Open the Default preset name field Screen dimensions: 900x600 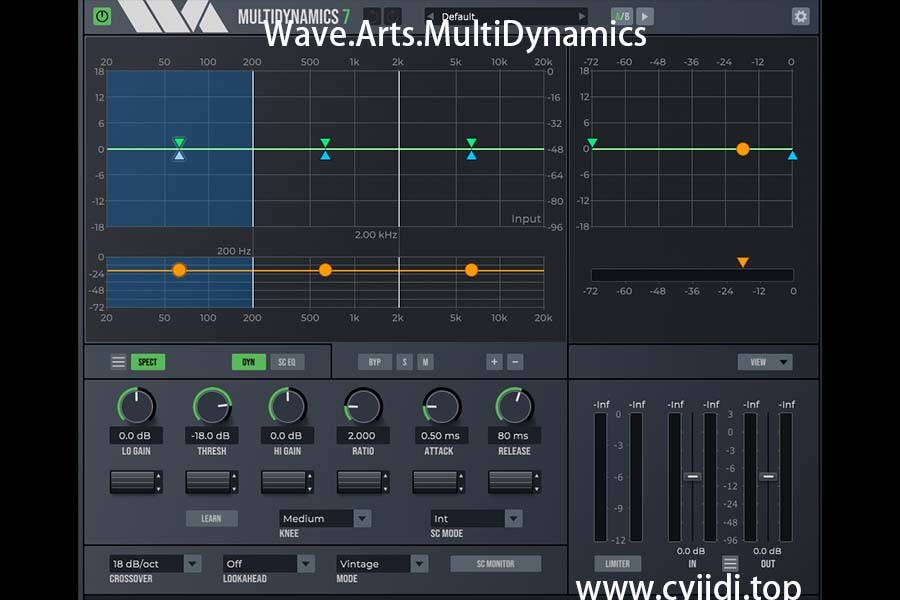[506, 16]
